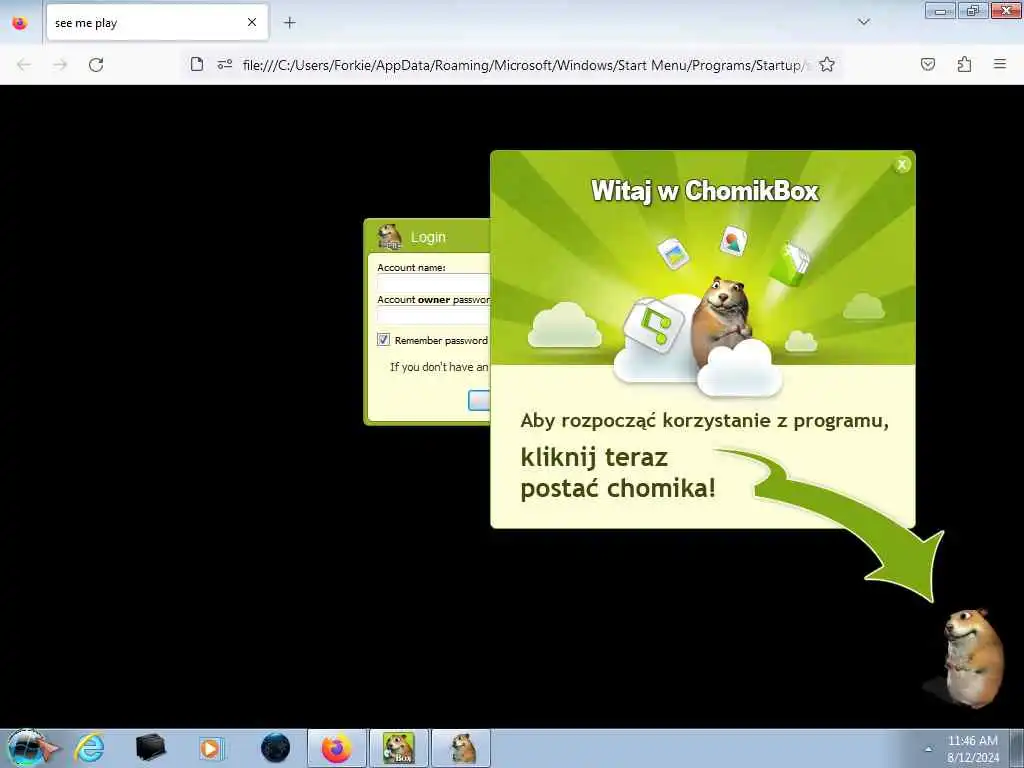
Task: Open Windows Media Player from the taskbar
Action: point(212,748)
